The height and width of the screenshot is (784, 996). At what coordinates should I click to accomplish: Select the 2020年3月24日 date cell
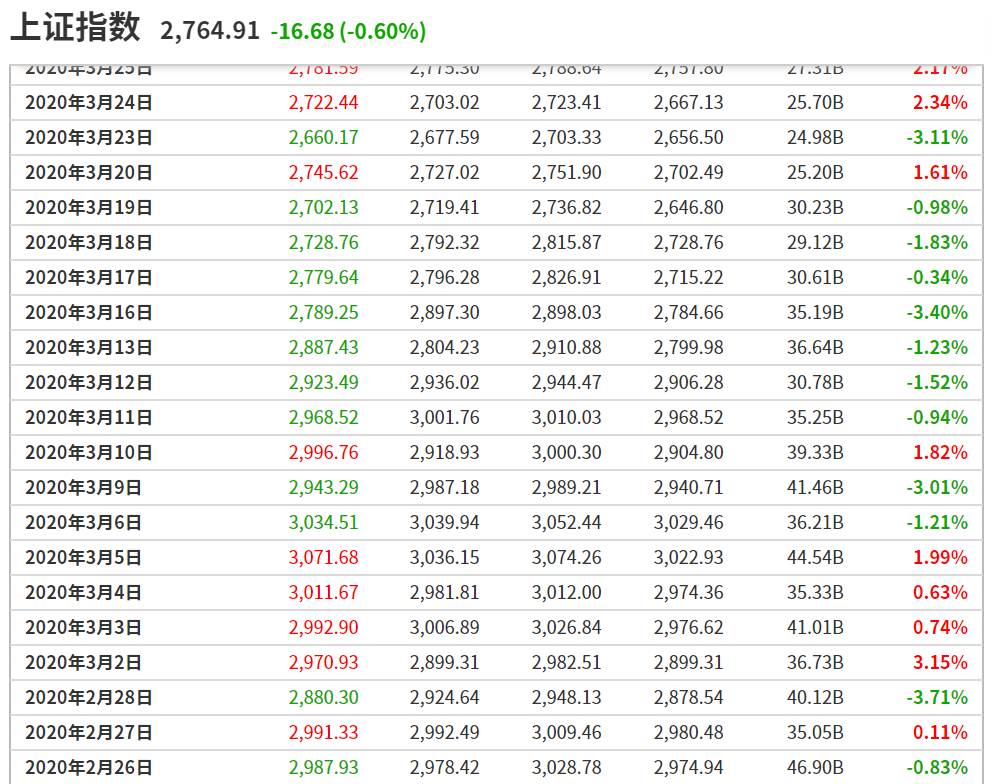89,102
